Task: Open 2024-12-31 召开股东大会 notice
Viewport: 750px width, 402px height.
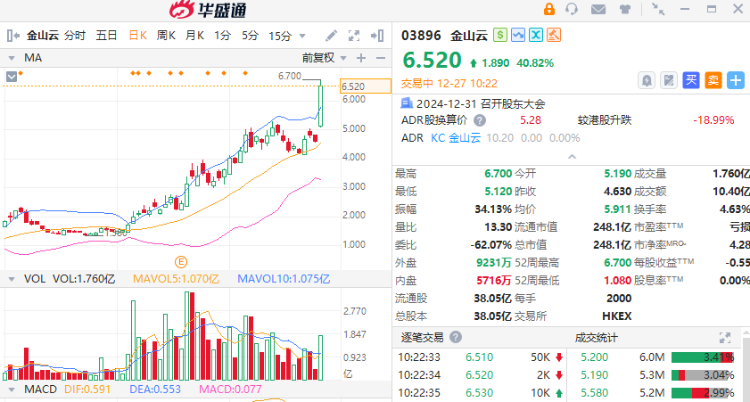Action: coord(480,104)
